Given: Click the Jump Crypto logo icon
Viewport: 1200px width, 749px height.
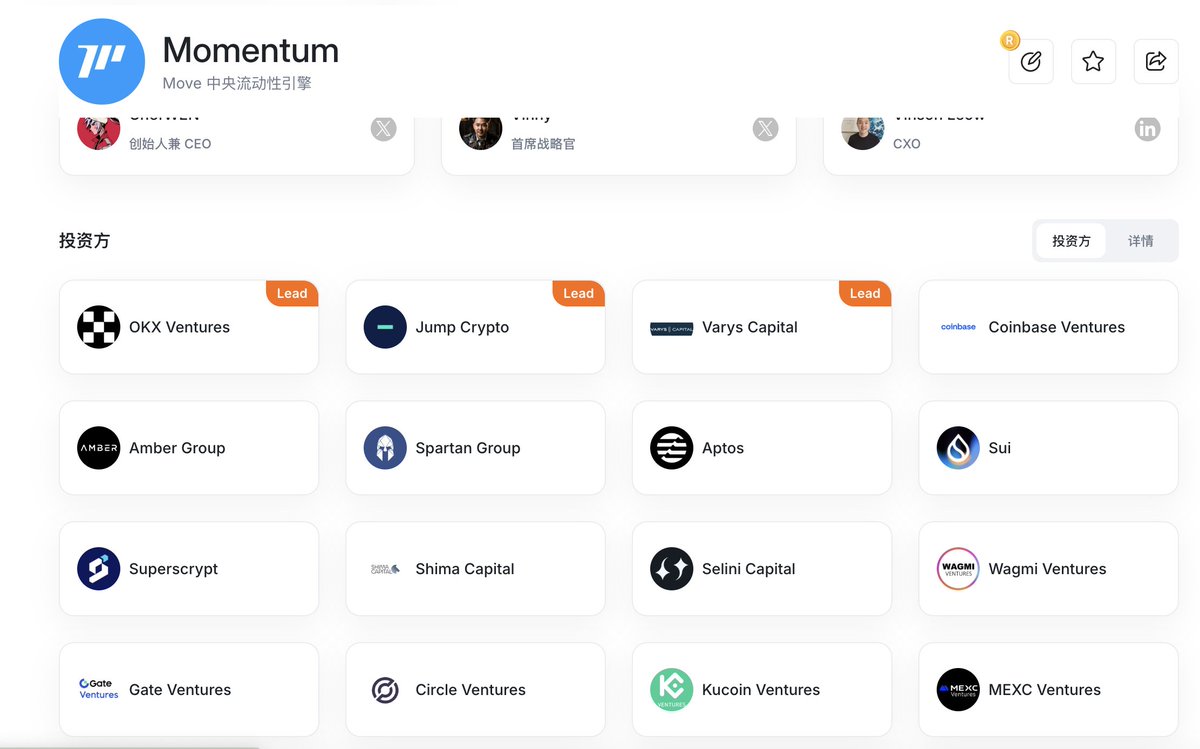Looking at the screenshot, I should coord(385,327).
